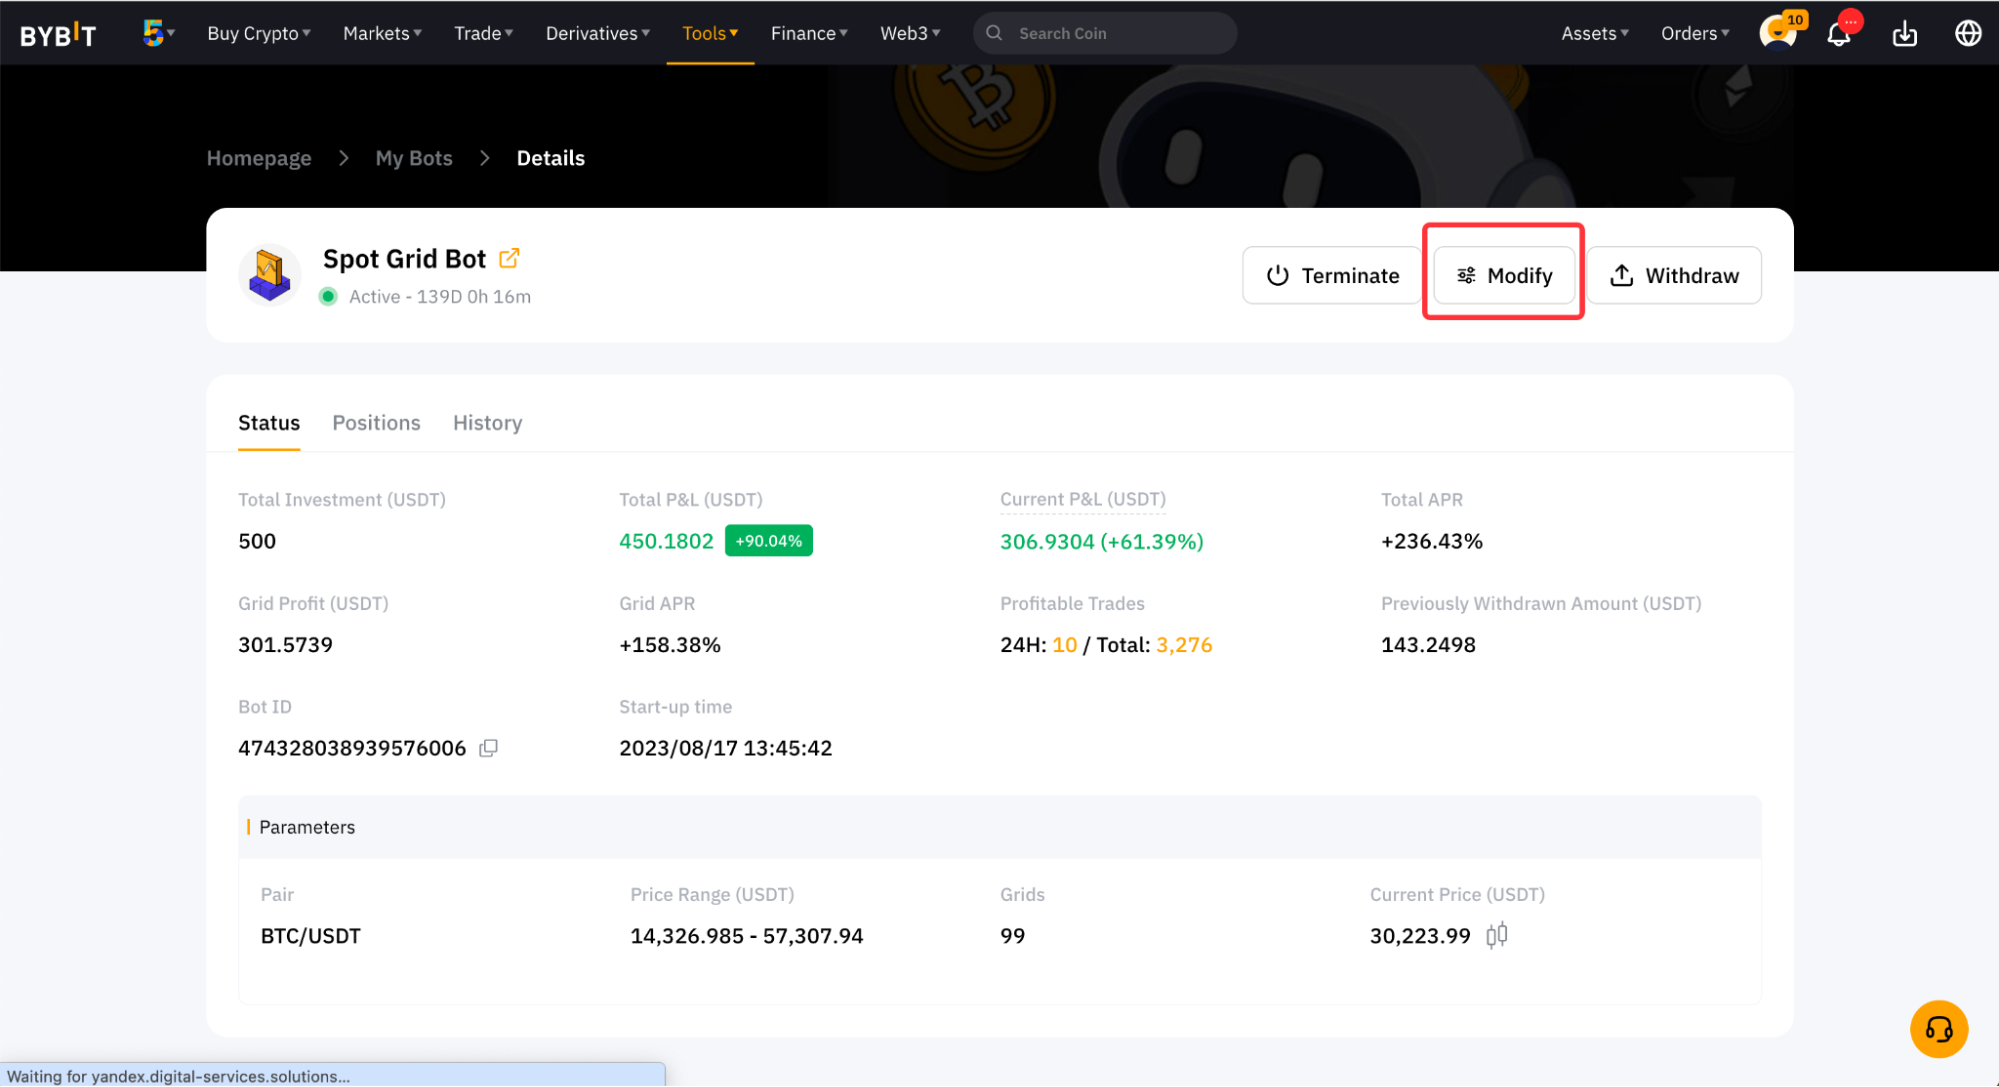Switch to the Positions tab
The height and width of the screenshot is (1087, 1999).
pyautogui.click(x=376, y=423)
